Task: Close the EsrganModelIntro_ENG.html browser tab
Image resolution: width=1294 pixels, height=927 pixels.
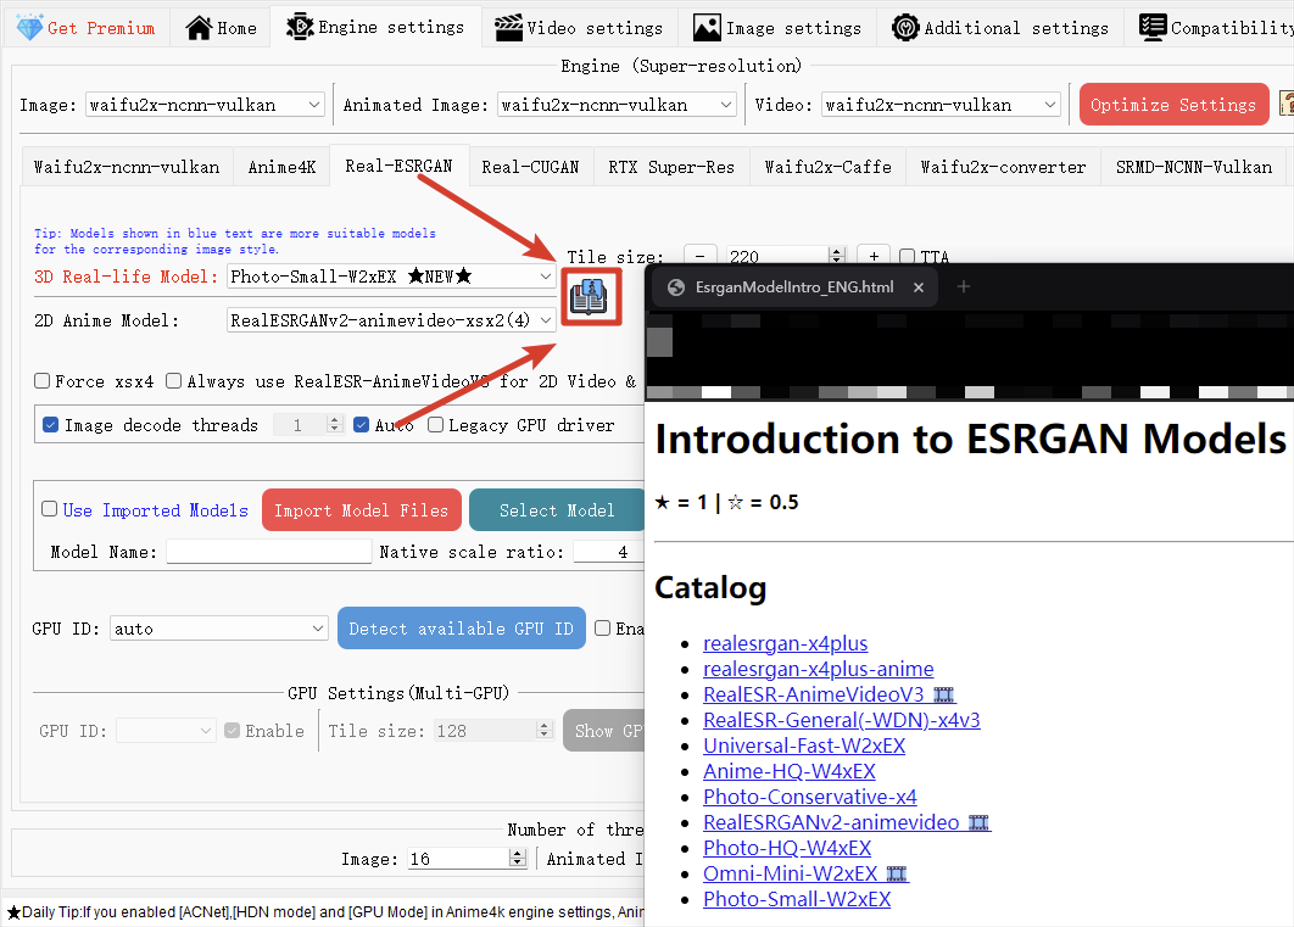Action: pyautogui.click(x=918, y=287)
